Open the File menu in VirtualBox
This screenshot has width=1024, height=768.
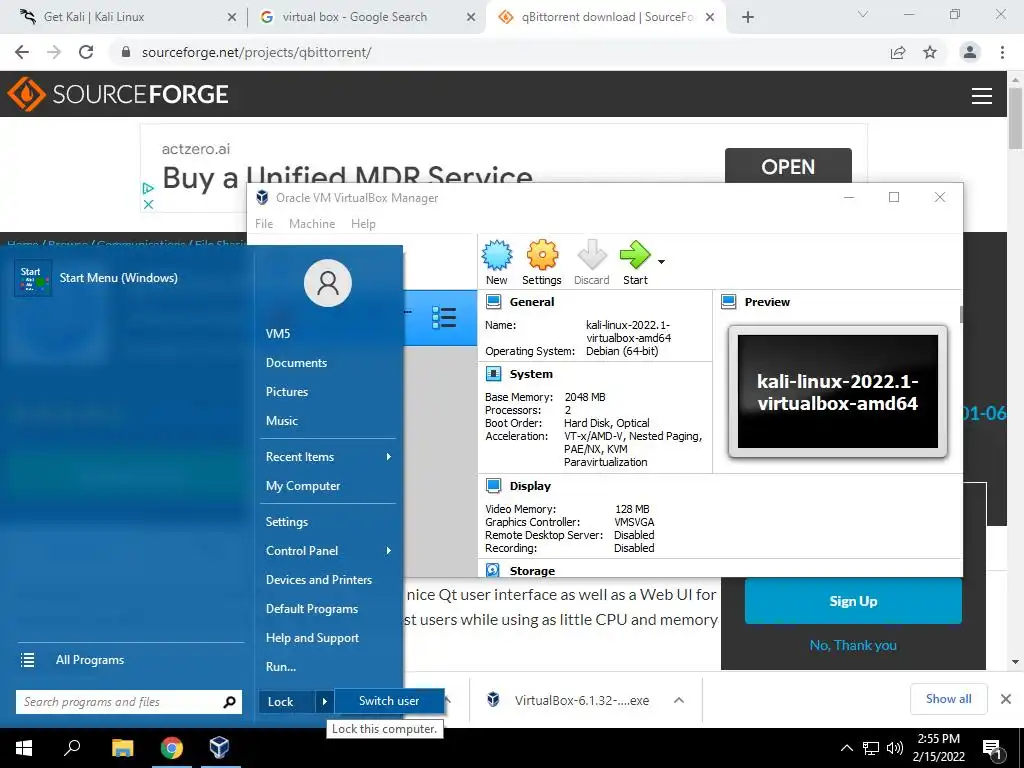(264, 223)
